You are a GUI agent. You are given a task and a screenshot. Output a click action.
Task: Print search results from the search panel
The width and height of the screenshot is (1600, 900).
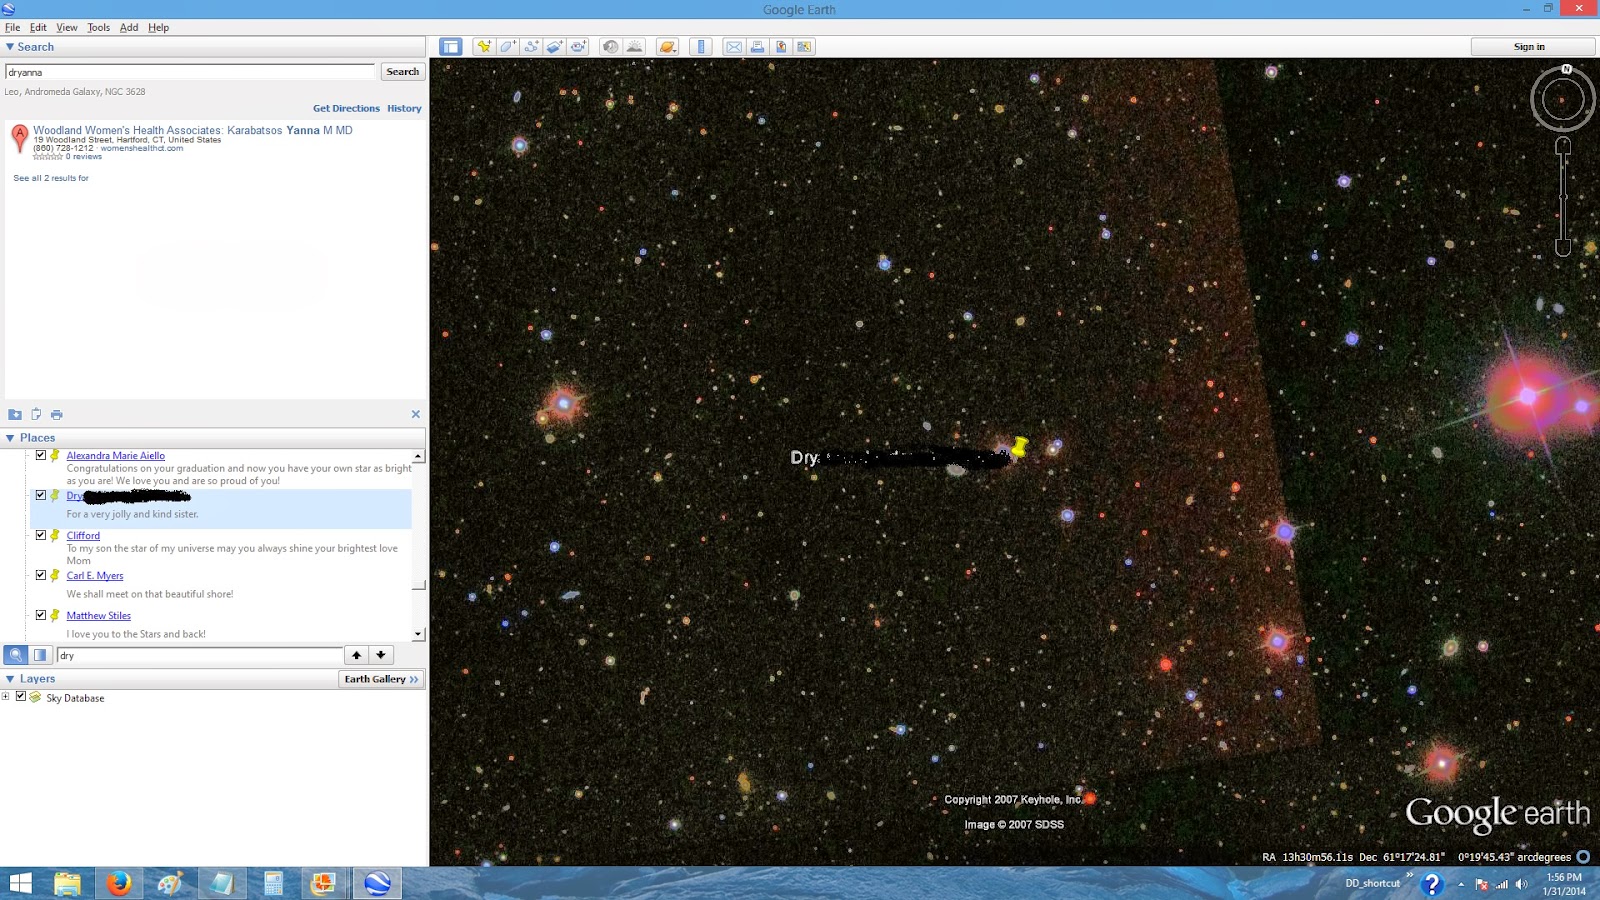57,414
